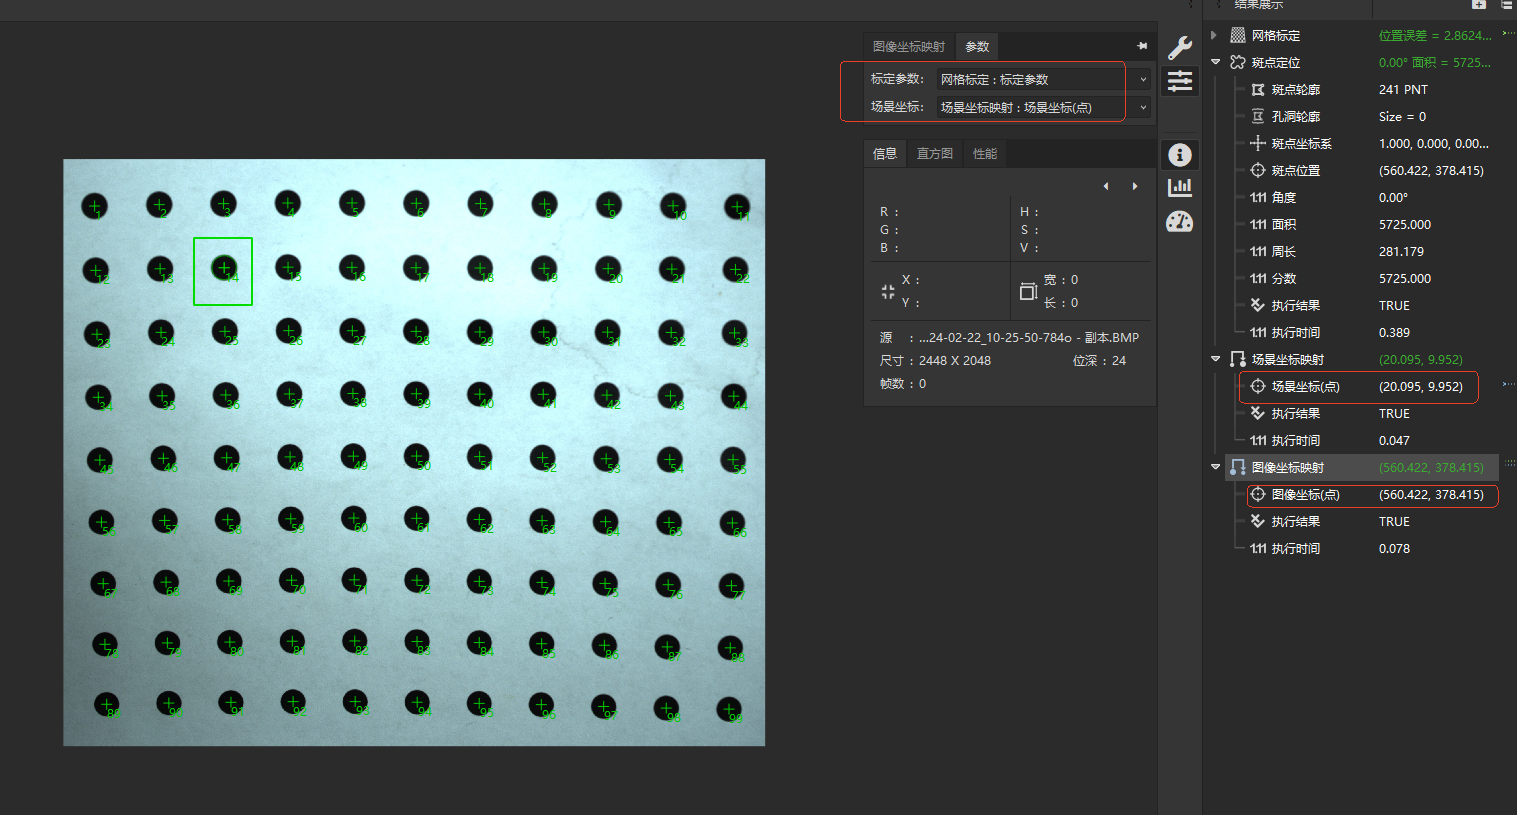Click value Size = 0
This screenshot has width=1517, height=815.
point(1402,116)
